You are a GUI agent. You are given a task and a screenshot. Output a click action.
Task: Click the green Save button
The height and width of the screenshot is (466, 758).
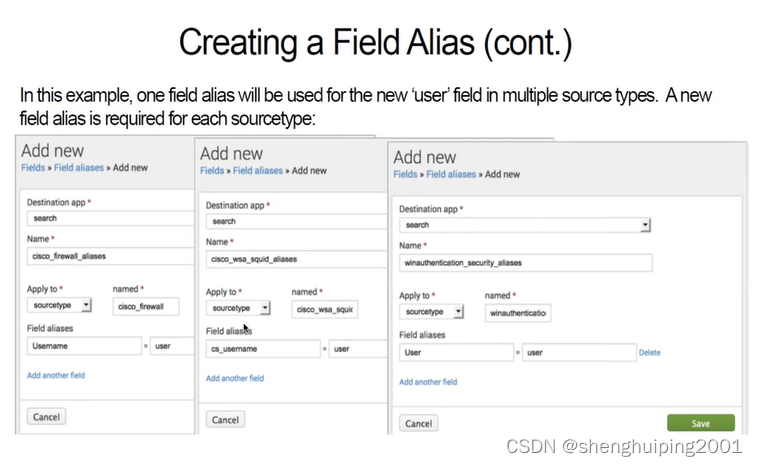(701, 423)
